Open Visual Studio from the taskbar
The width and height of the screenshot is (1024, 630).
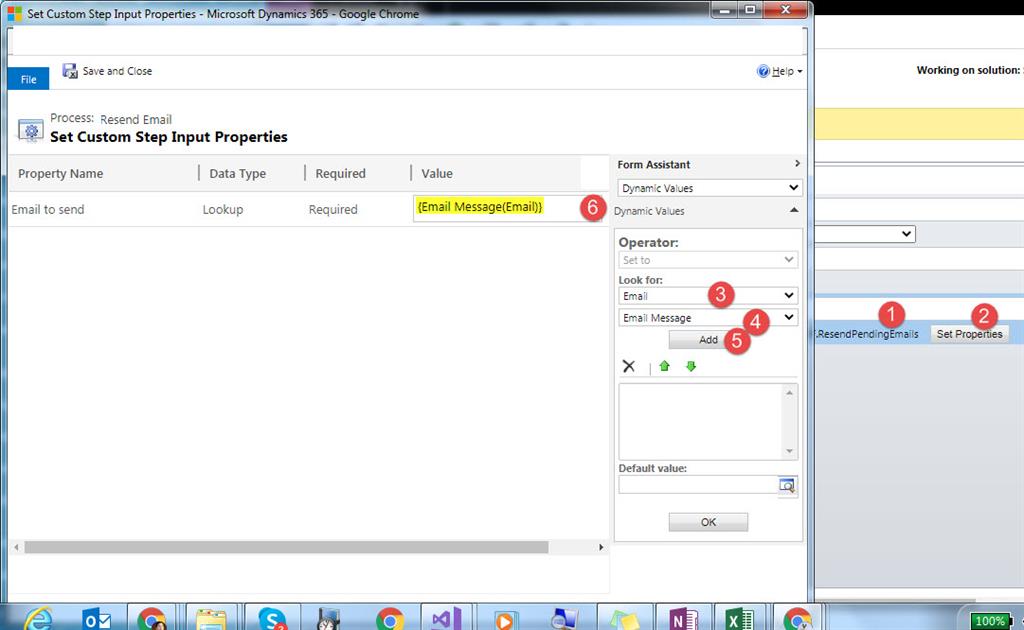(x=446, y=617)
